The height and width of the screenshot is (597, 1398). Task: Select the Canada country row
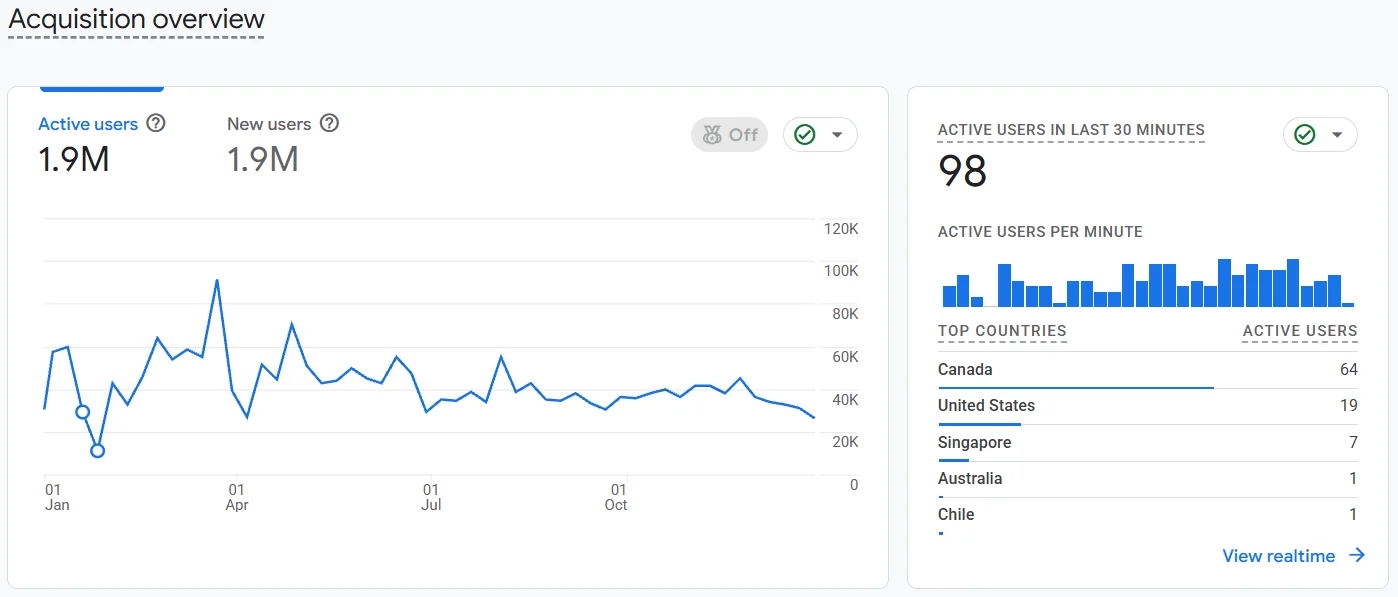point(1148,370)
